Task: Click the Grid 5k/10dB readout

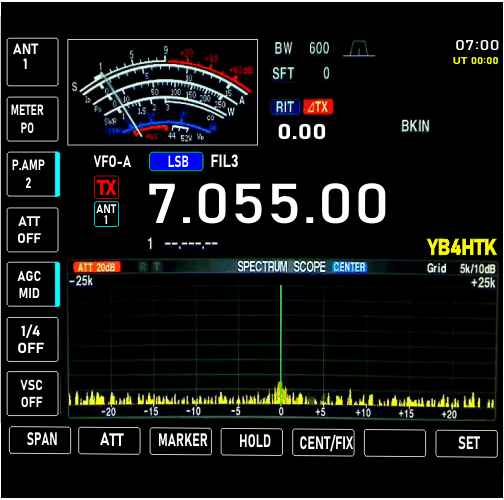Action: [461, 268]
